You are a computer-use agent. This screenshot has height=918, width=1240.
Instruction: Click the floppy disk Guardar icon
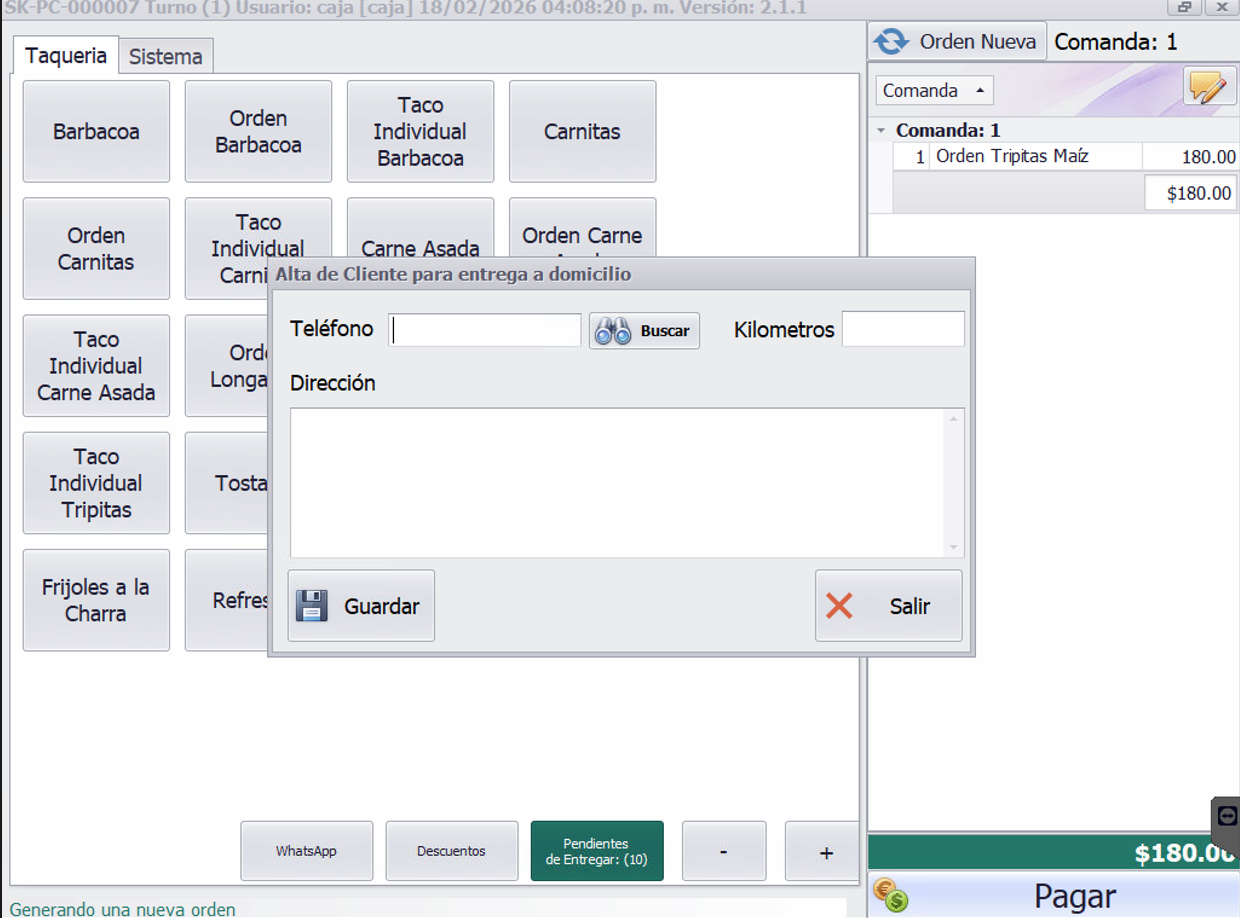point(312,606)
